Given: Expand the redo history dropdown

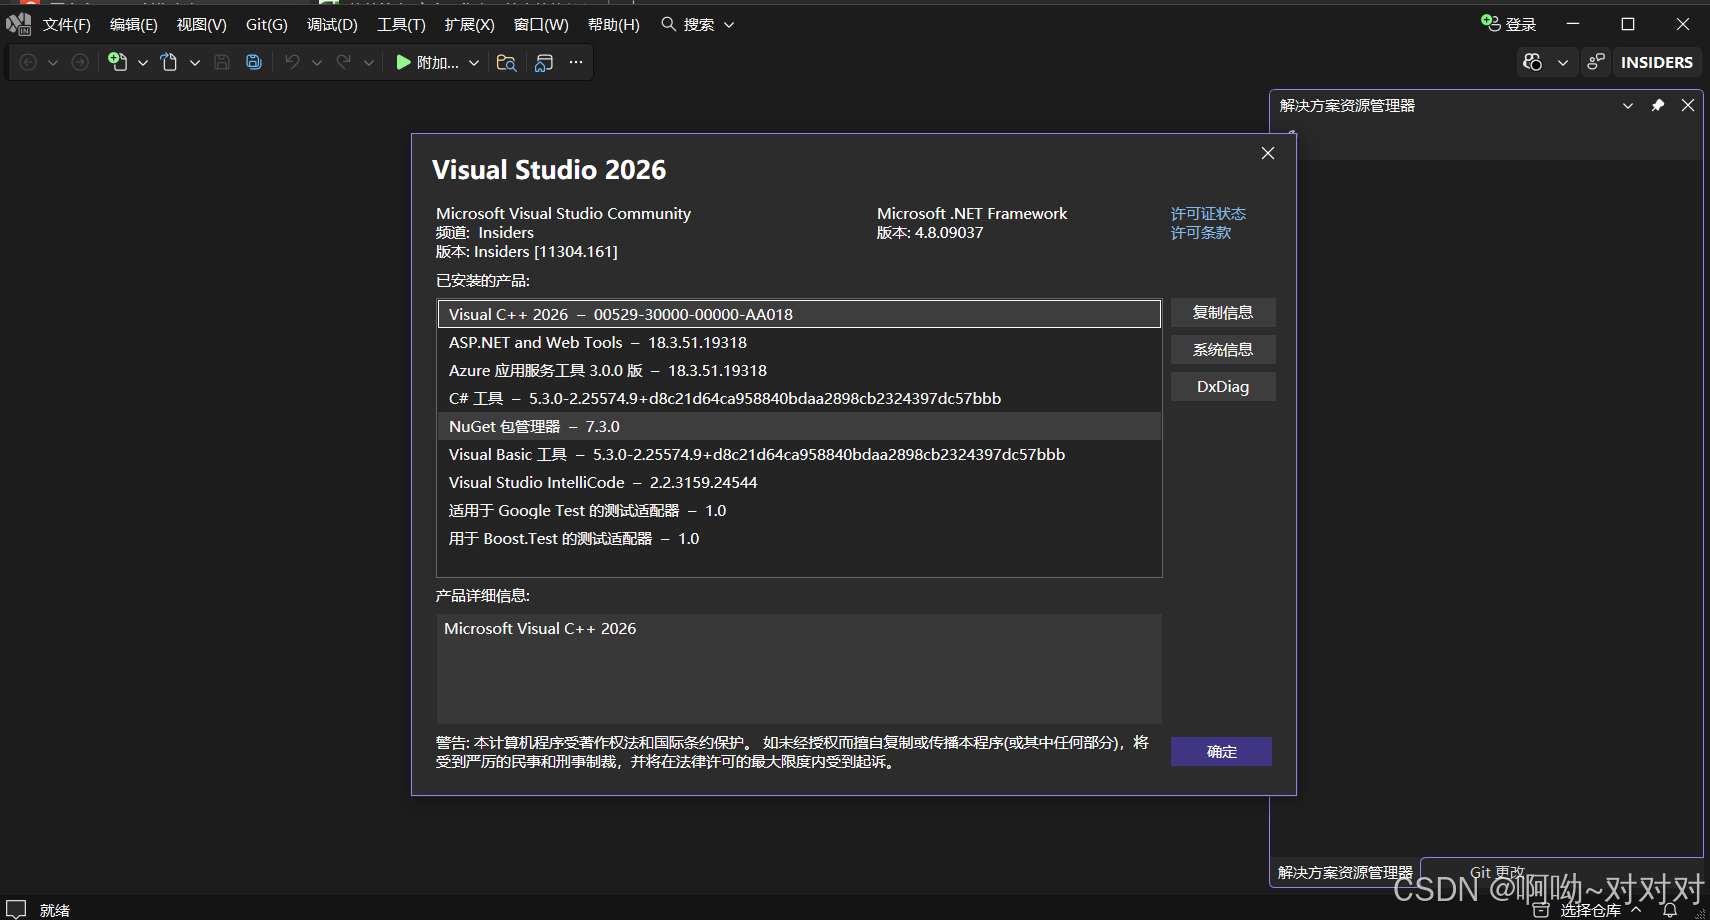Looking at the screenshot, I should [369, 62].
